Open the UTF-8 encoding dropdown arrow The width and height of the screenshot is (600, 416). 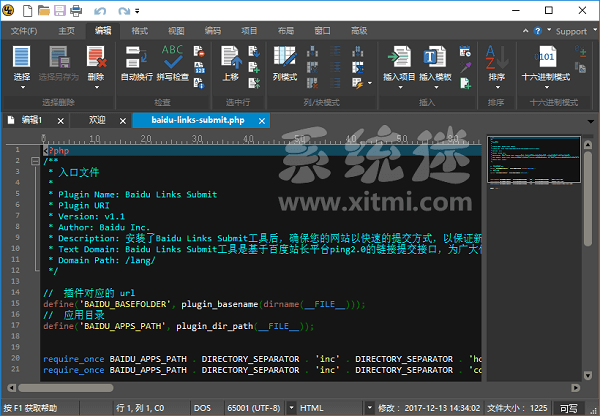point(291,408)
